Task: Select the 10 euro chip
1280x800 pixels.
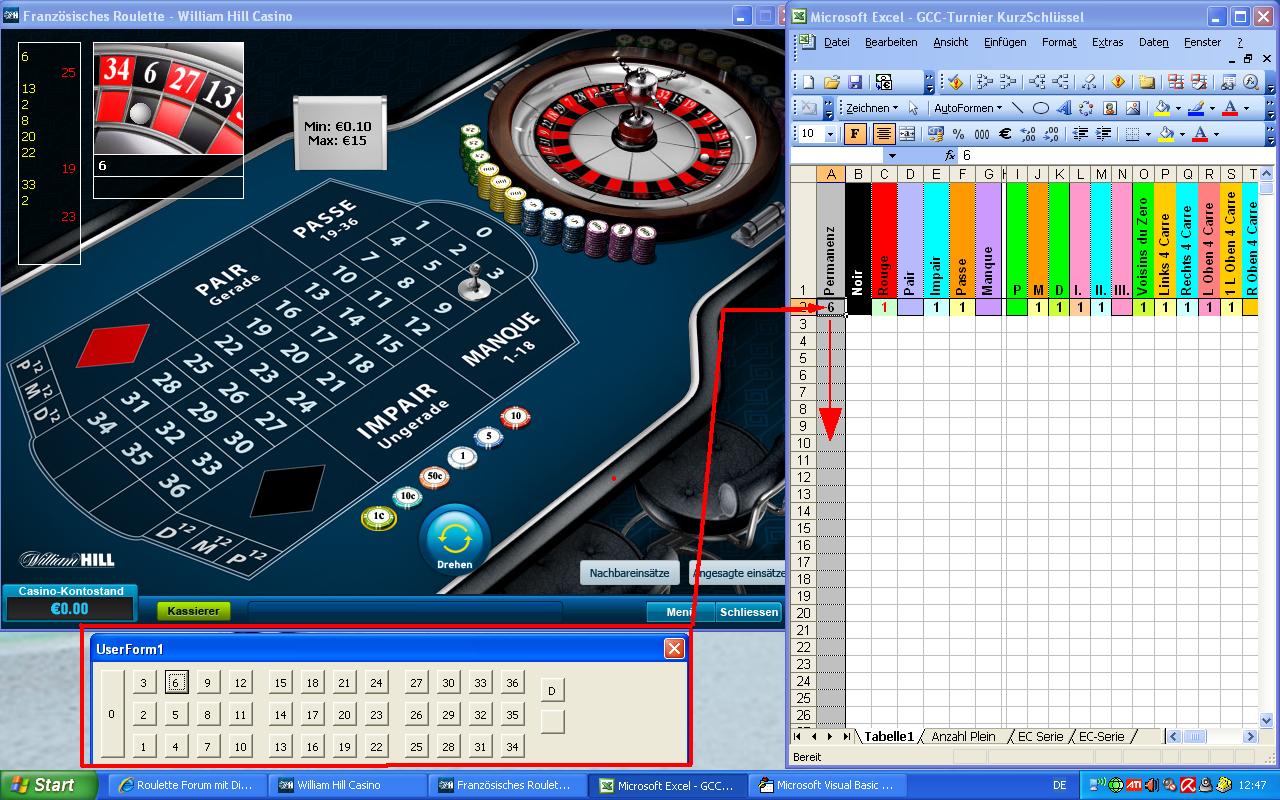Action: click(515, 416)
